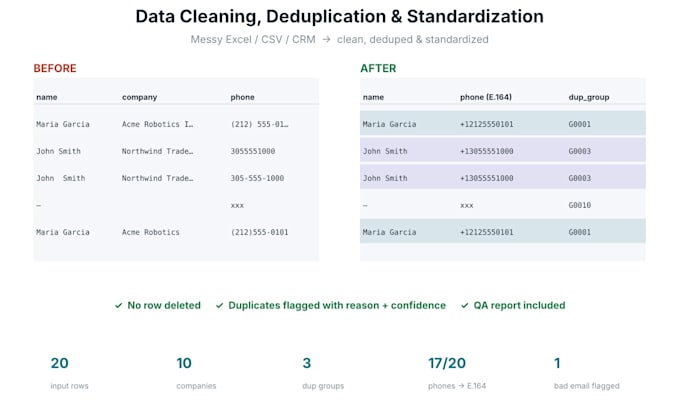This screenshot has width=680, height=409.
Task: Click 'Duplicates flagged with reason + confidence'
Action: 337,305
